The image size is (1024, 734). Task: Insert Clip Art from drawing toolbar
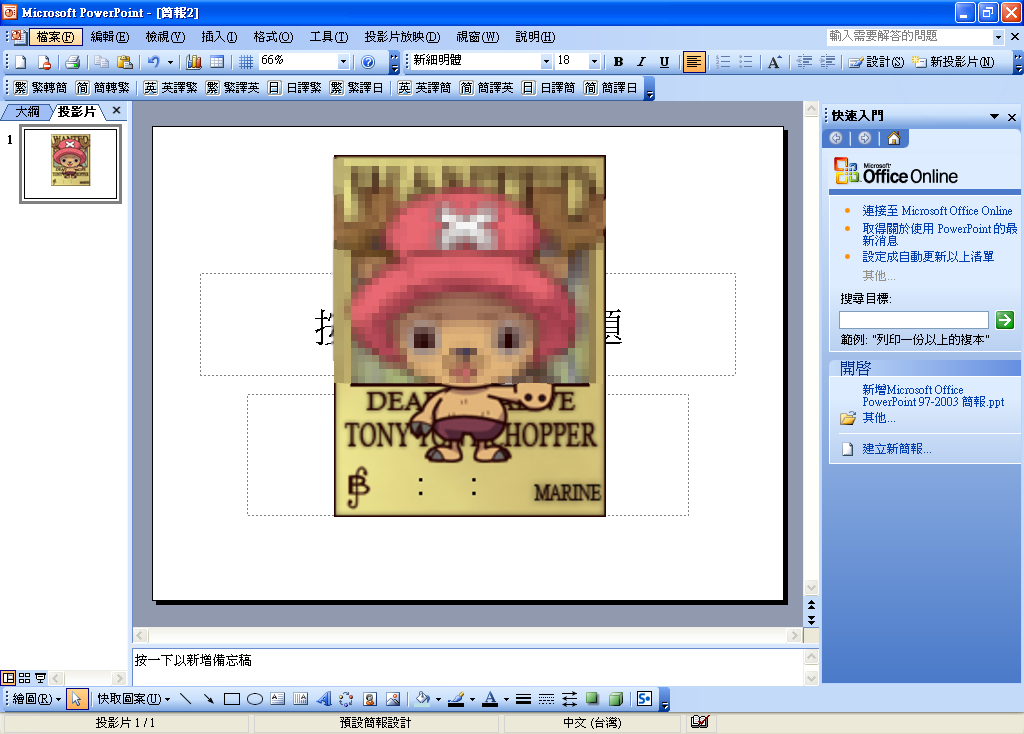click(370, 699)
